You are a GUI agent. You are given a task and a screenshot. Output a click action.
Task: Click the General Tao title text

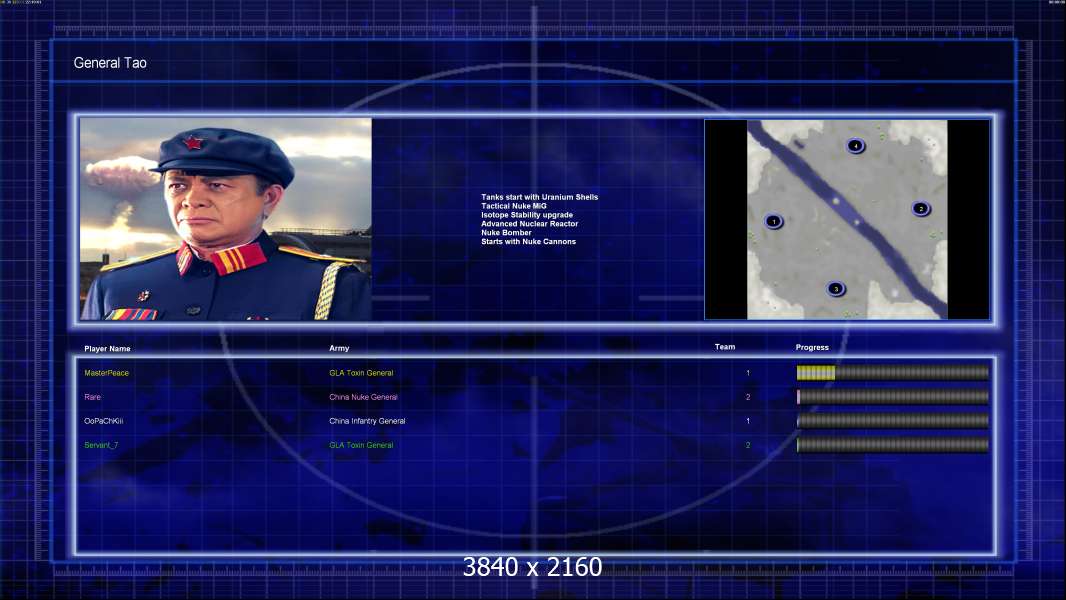click(110, 63)
